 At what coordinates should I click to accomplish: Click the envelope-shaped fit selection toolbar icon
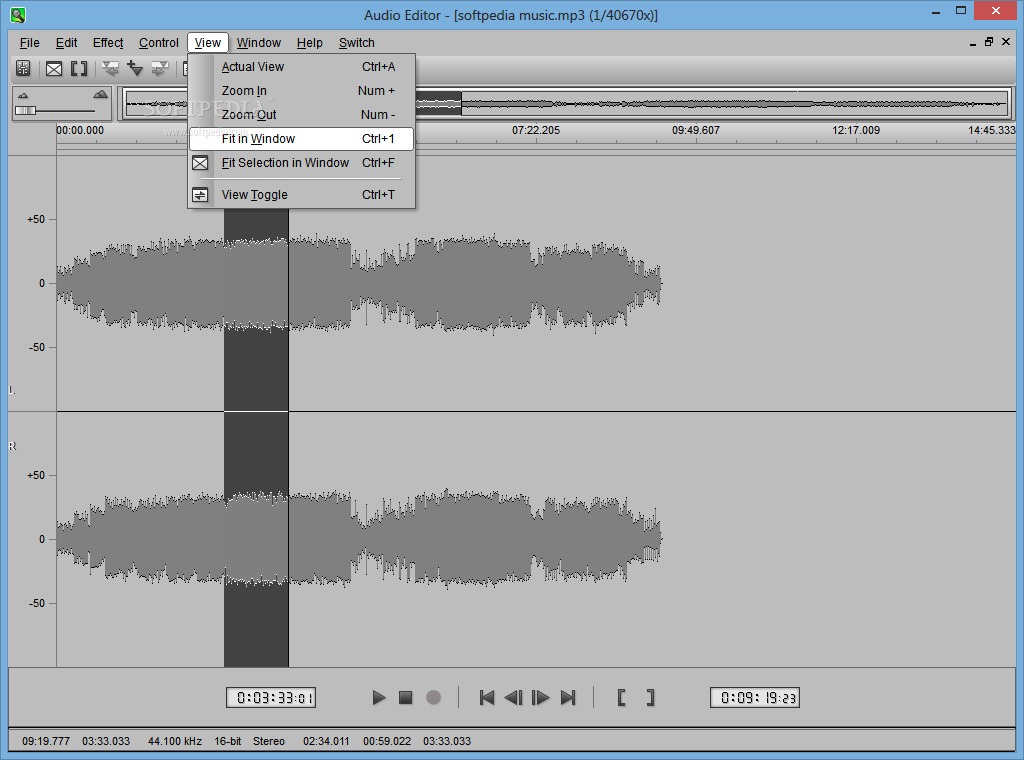(x=54, y=69)
